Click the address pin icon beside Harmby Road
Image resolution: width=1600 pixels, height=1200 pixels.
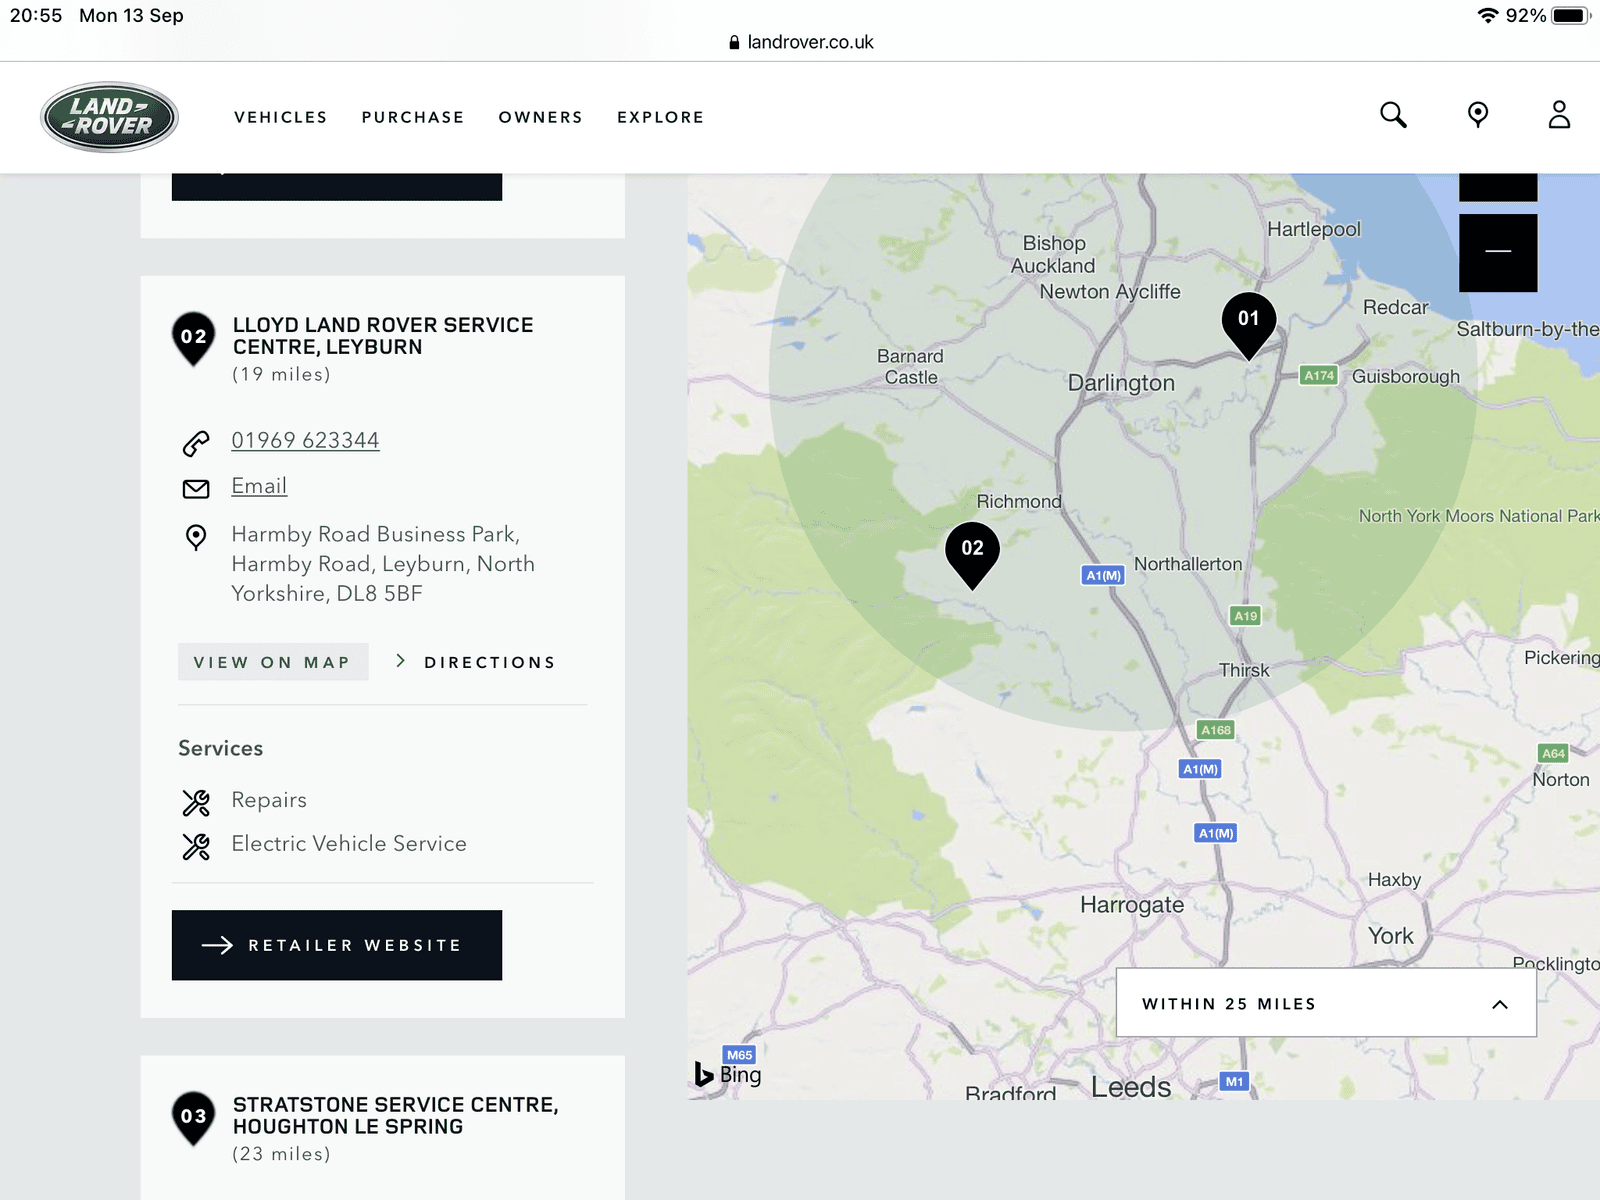(196, 537)
